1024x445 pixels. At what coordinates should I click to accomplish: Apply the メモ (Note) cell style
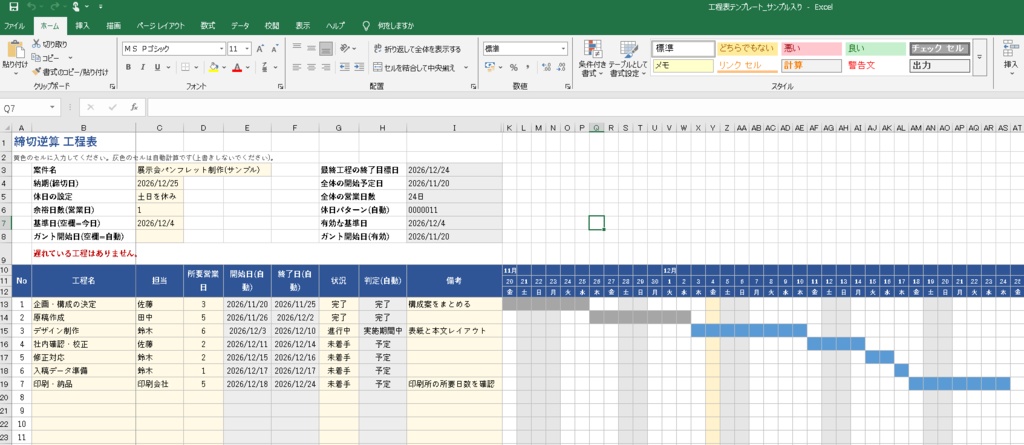tap(682, 65)
